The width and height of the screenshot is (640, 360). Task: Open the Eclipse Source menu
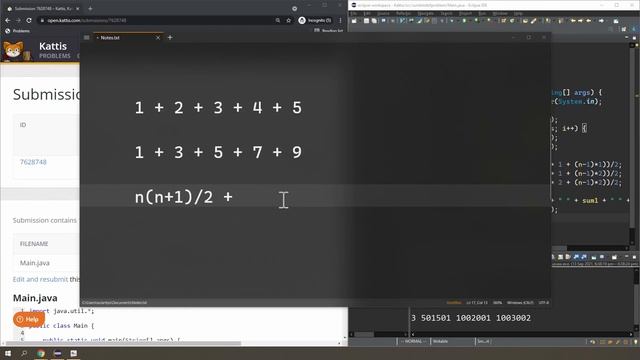(x=383, y=13)
